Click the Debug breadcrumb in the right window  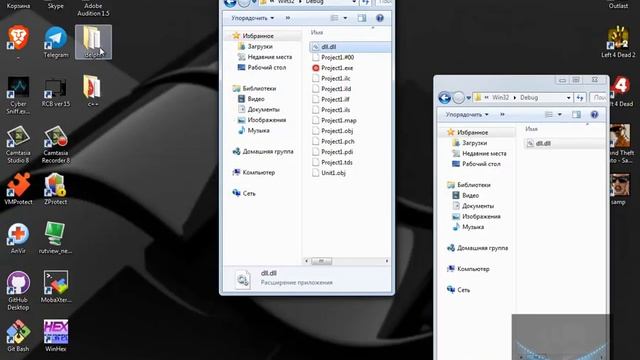529,98
